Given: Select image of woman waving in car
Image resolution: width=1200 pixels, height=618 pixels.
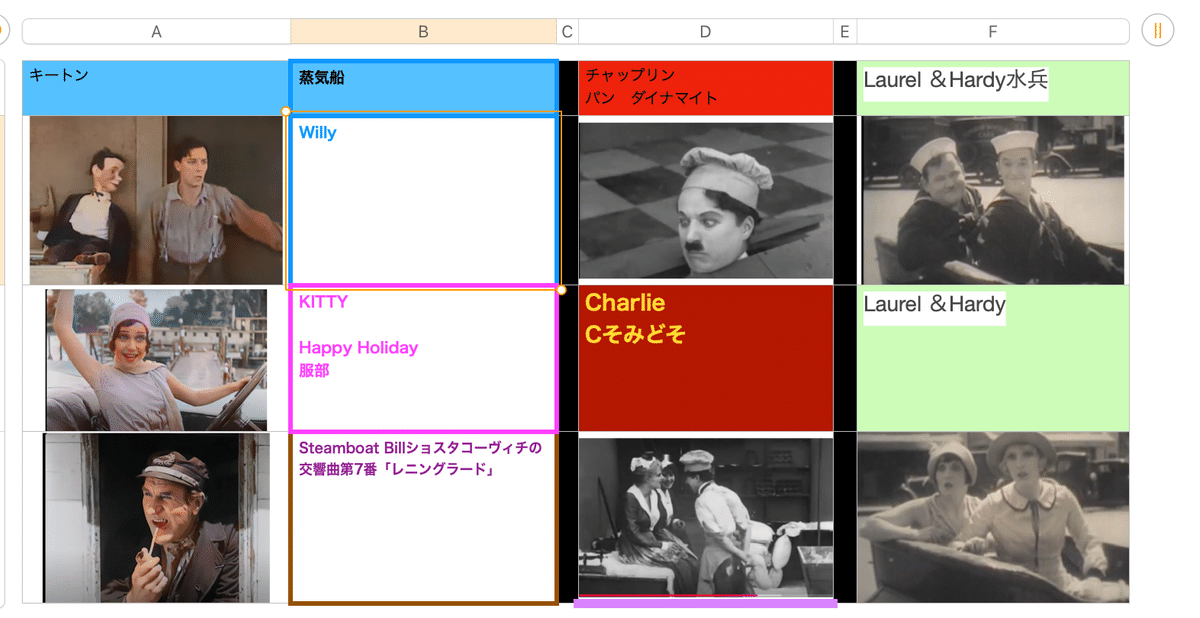Looking at the screenshot, I should pyautogui.click(x=156, y=360).
